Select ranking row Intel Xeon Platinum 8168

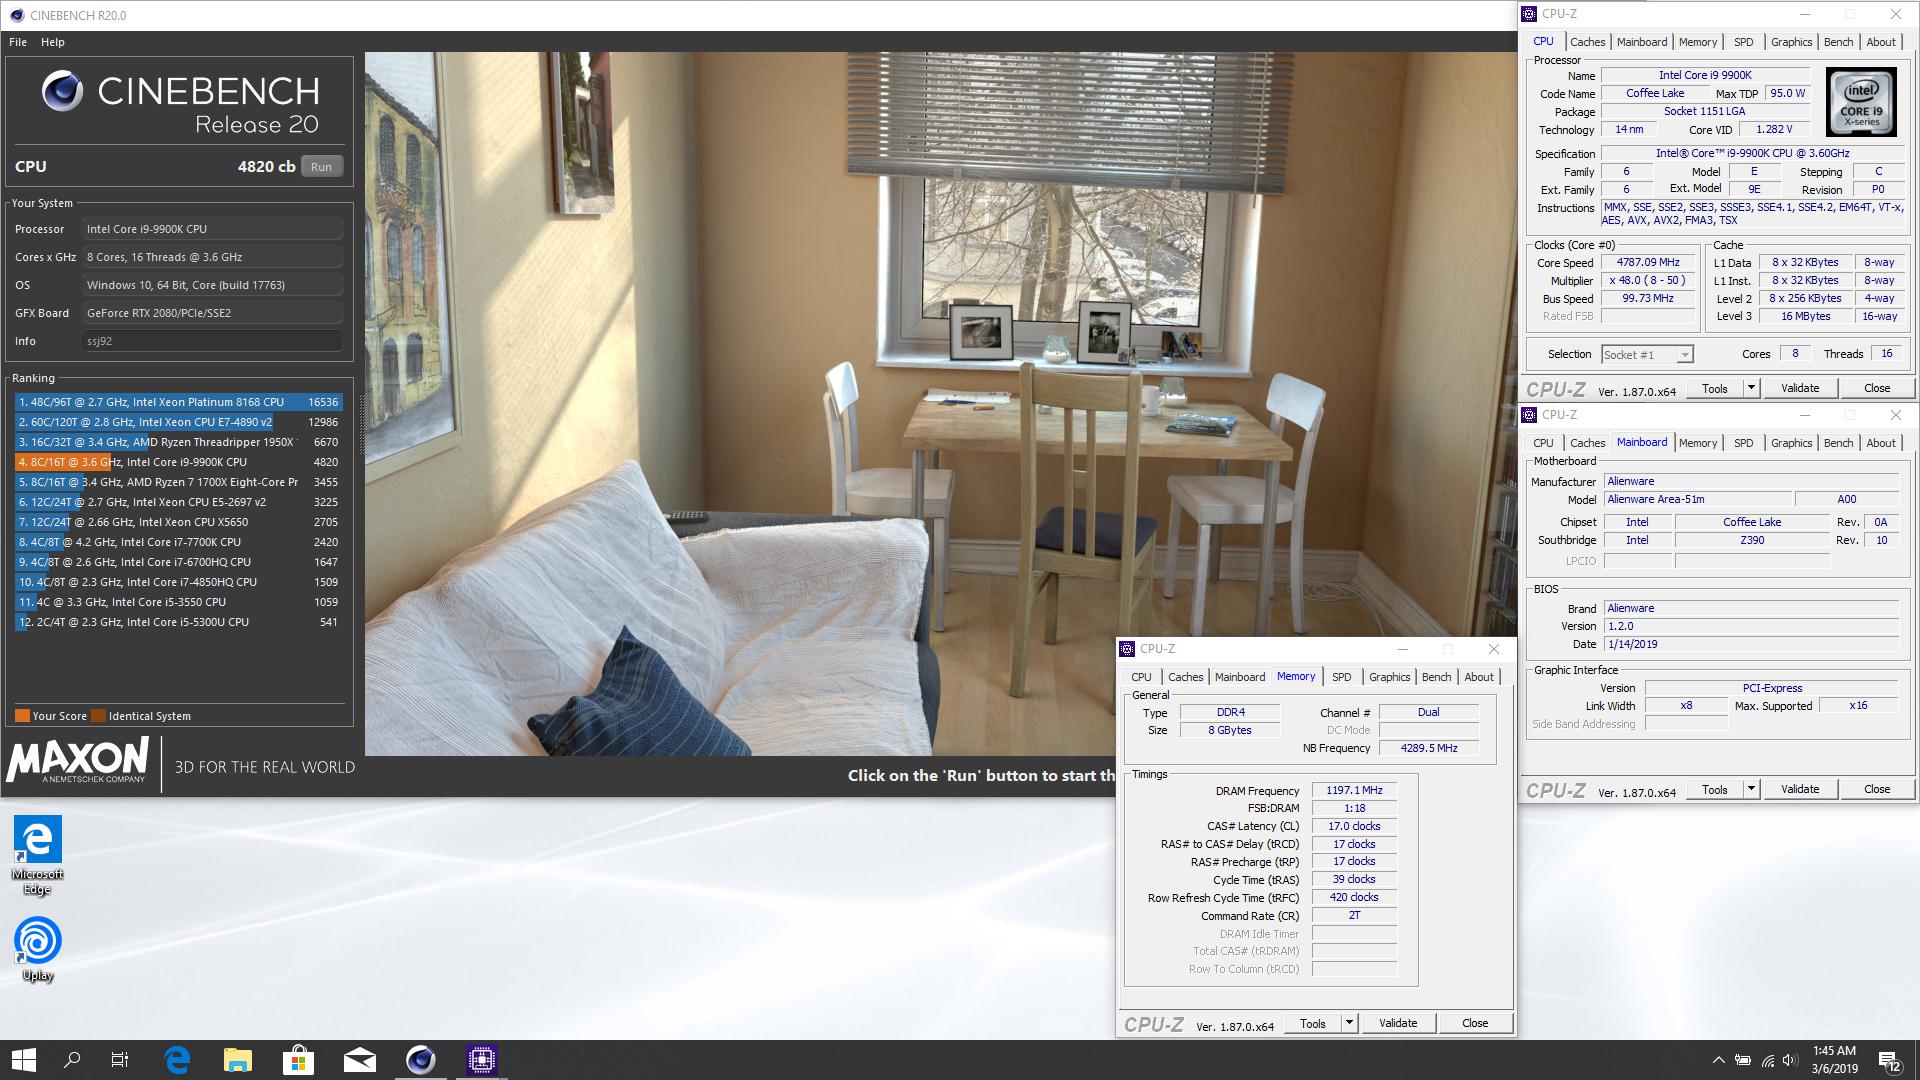[178, 402]
